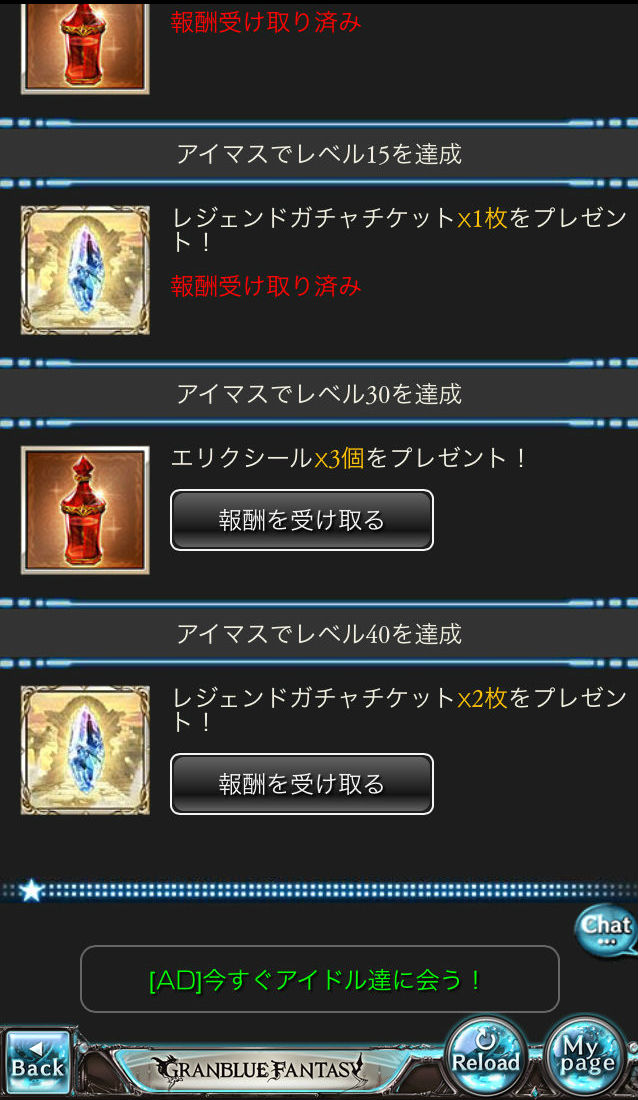Click the Elixir x3 reward text
Viewport: 638px width, 1100px height.
pyautogui.click(x=349, y=458)
